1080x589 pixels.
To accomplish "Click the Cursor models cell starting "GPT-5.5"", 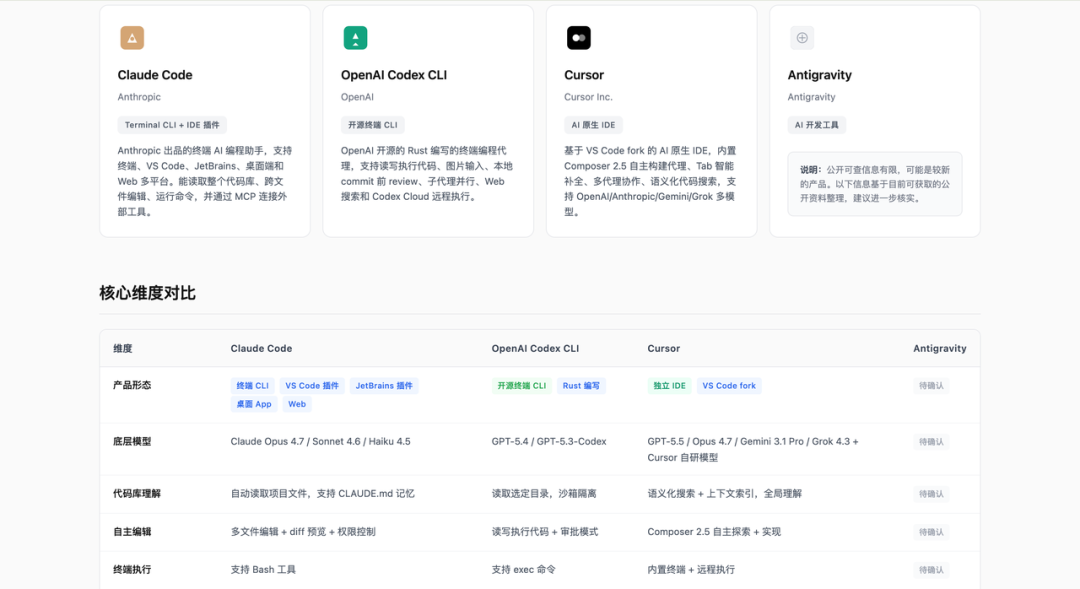I will click(x=753, y=449).
